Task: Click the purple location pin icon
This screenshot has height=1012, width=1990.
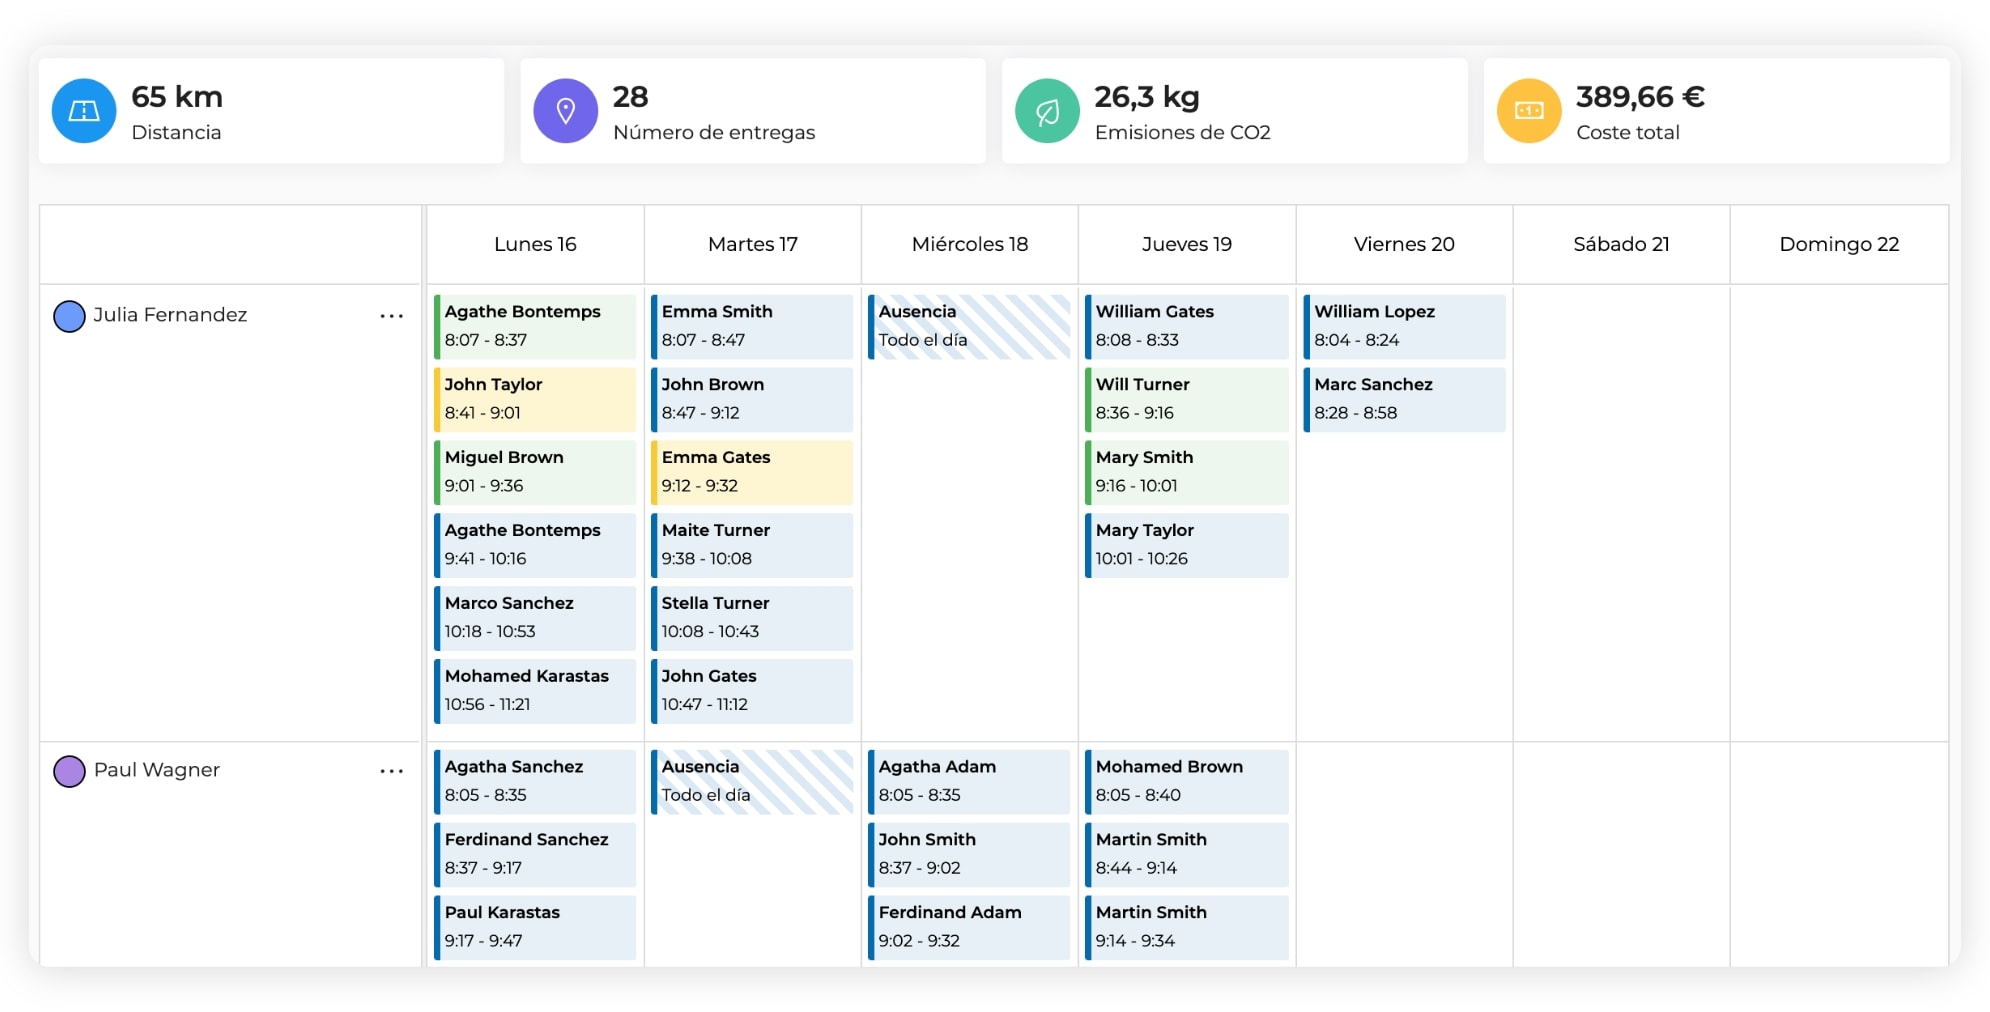Action: (x=565, y=111)
